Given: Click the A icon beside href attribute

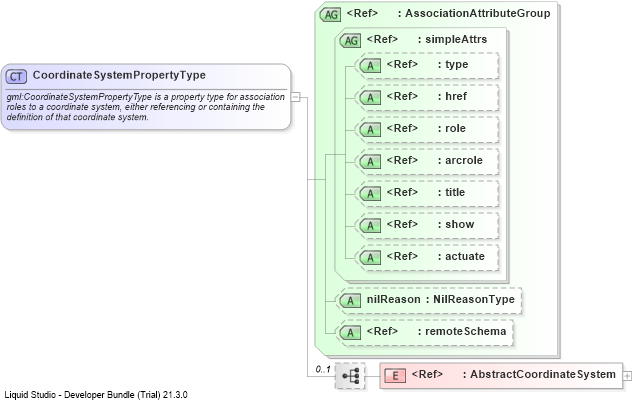Looking at the screenshot, I should pos(370,97).
